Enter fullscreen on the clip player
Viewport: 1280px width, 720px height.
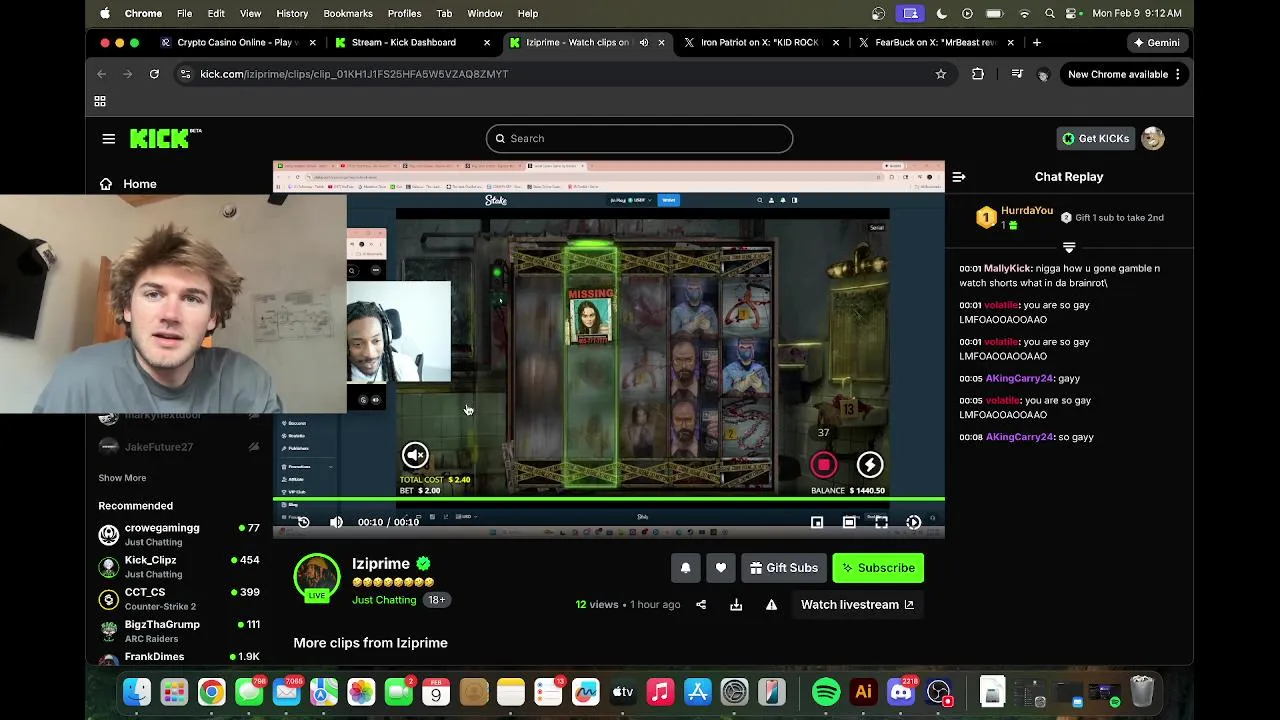(x=881, y=522)
